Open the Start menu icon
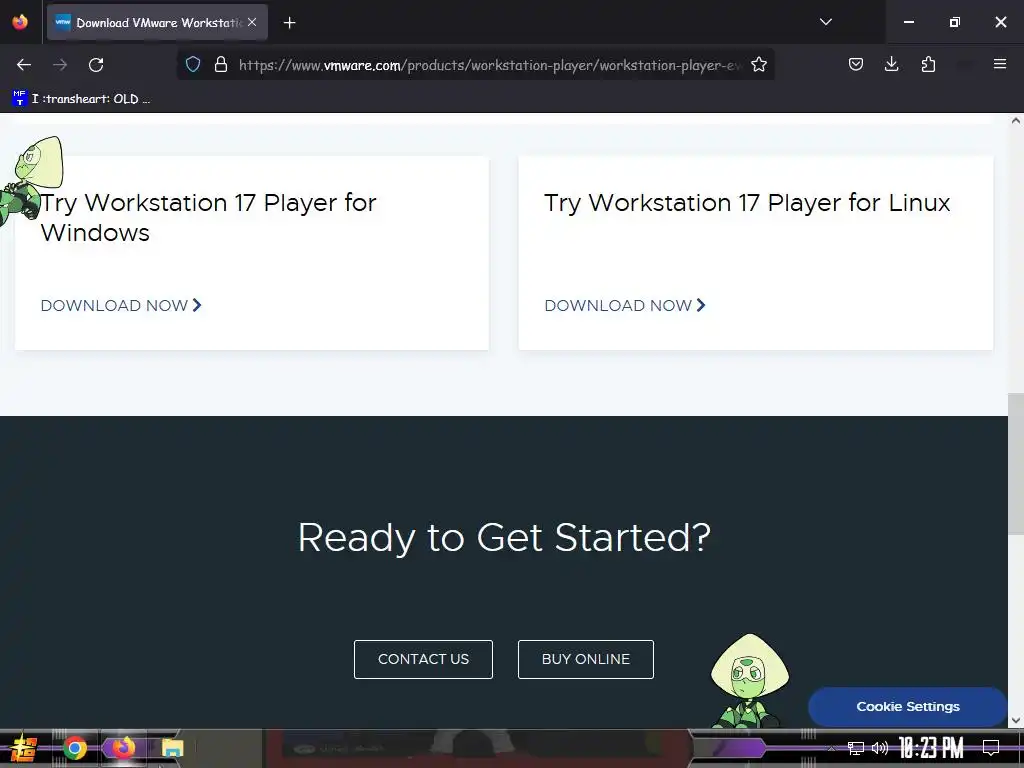This screenshot has width=1024, height=768. [x=24, y=748]
